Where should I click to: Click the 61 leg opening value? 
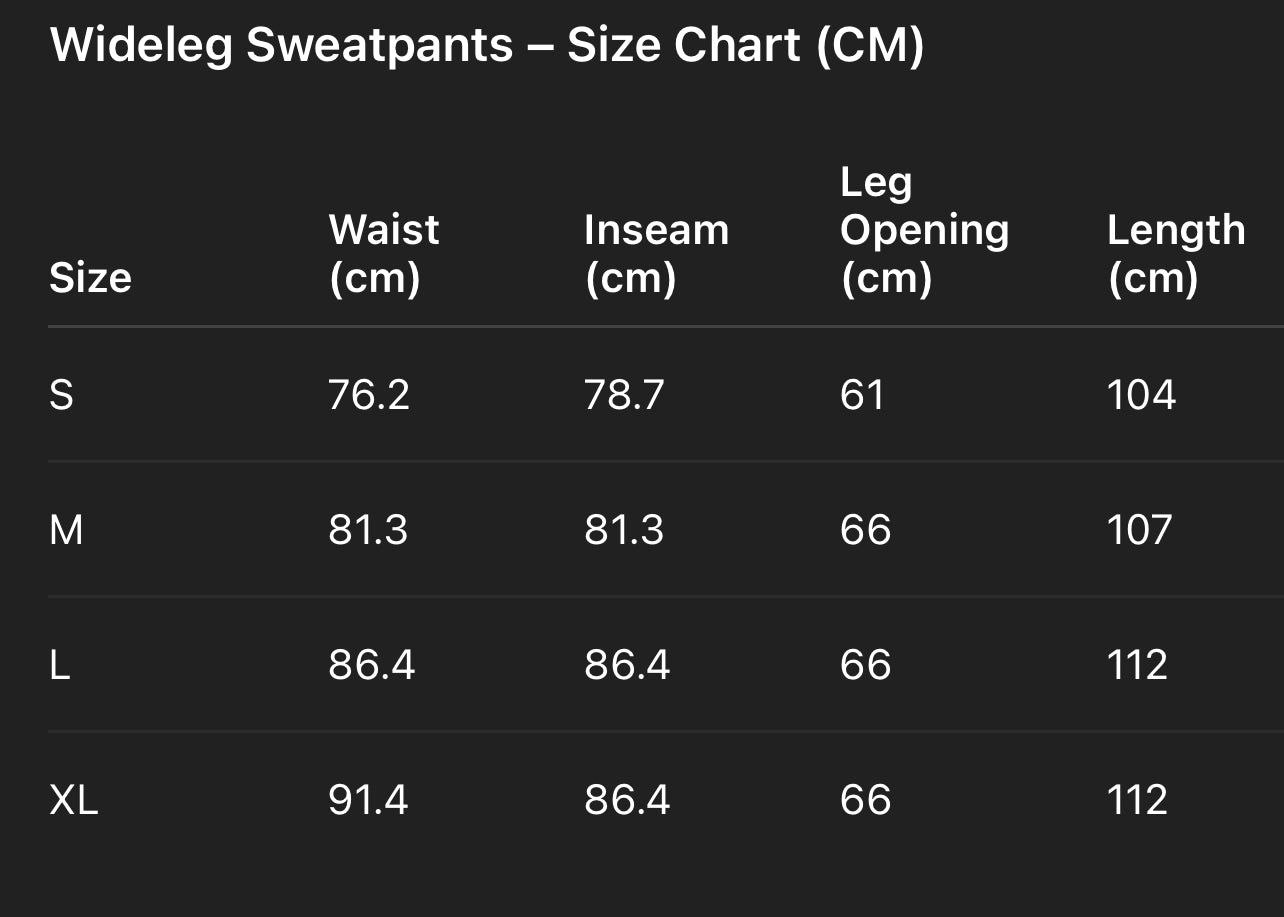click(862, 396)
